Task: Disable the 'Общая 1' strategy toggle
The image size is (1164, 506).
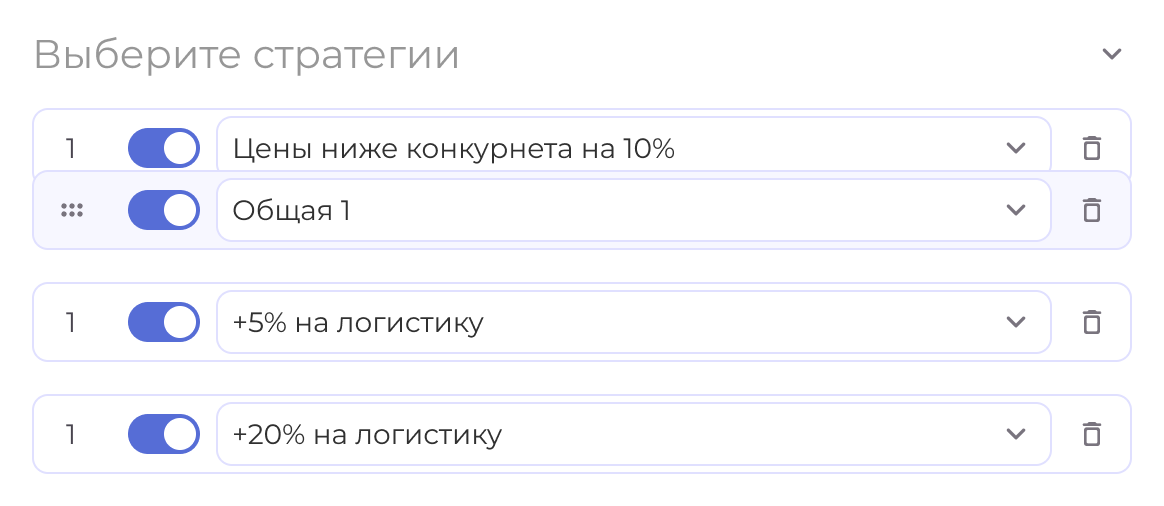Action: point(164,210)
